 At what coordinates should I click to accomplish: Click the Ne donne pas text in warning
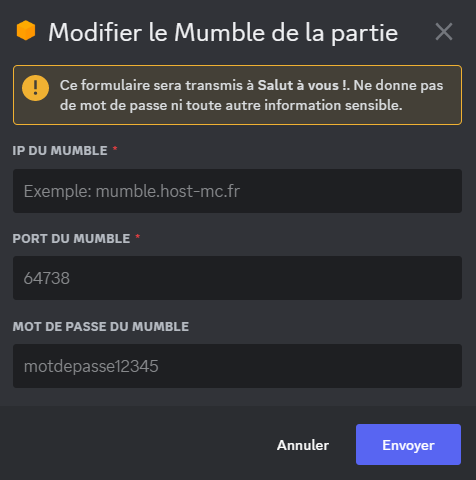pos(398,86)
